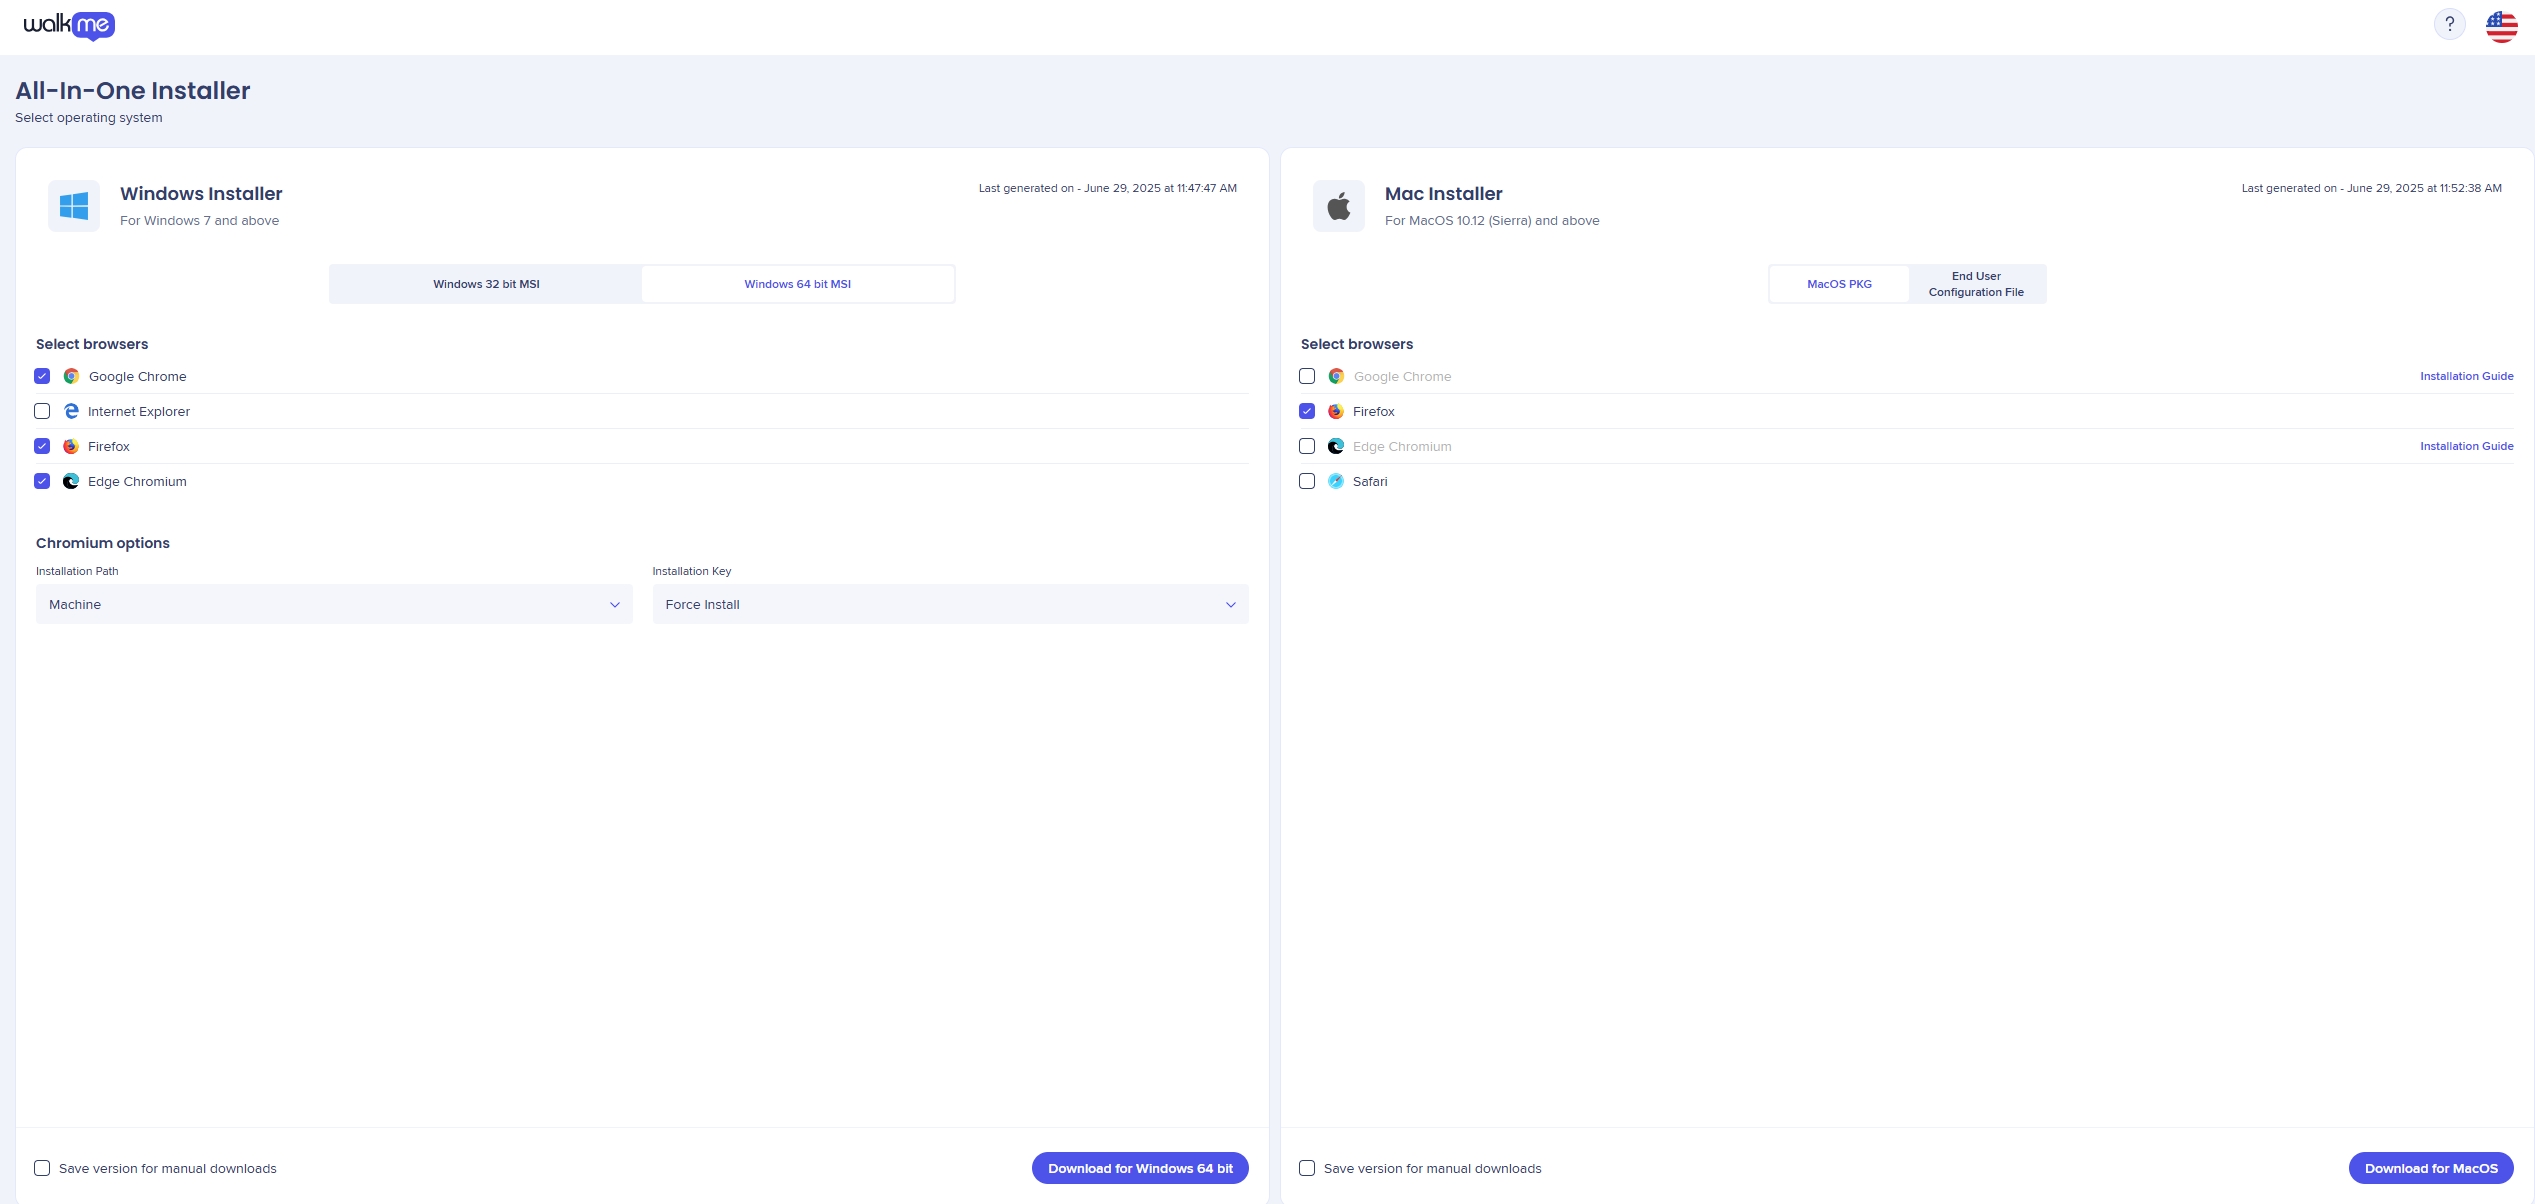
Task: Uncheck Google Chrome for Windows installer
Action: coord(42,376)
